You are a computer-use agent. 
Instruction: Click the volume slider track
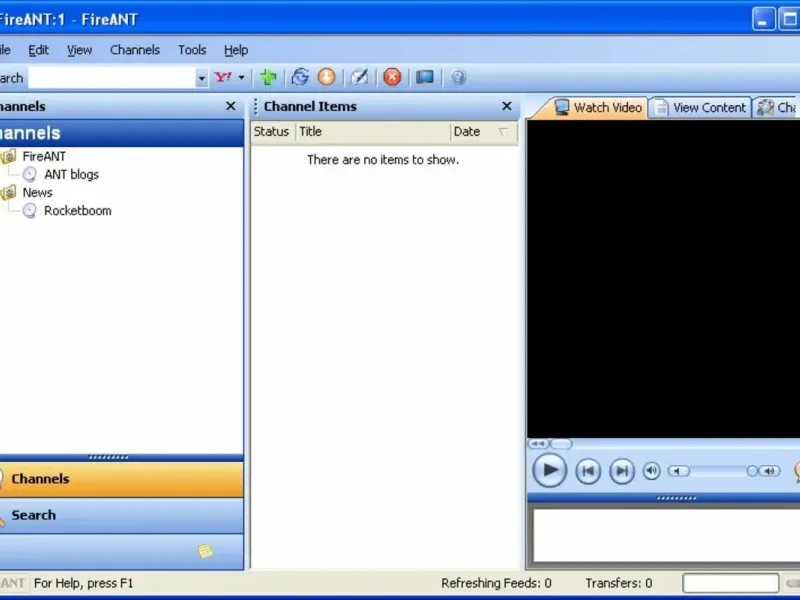718,471
